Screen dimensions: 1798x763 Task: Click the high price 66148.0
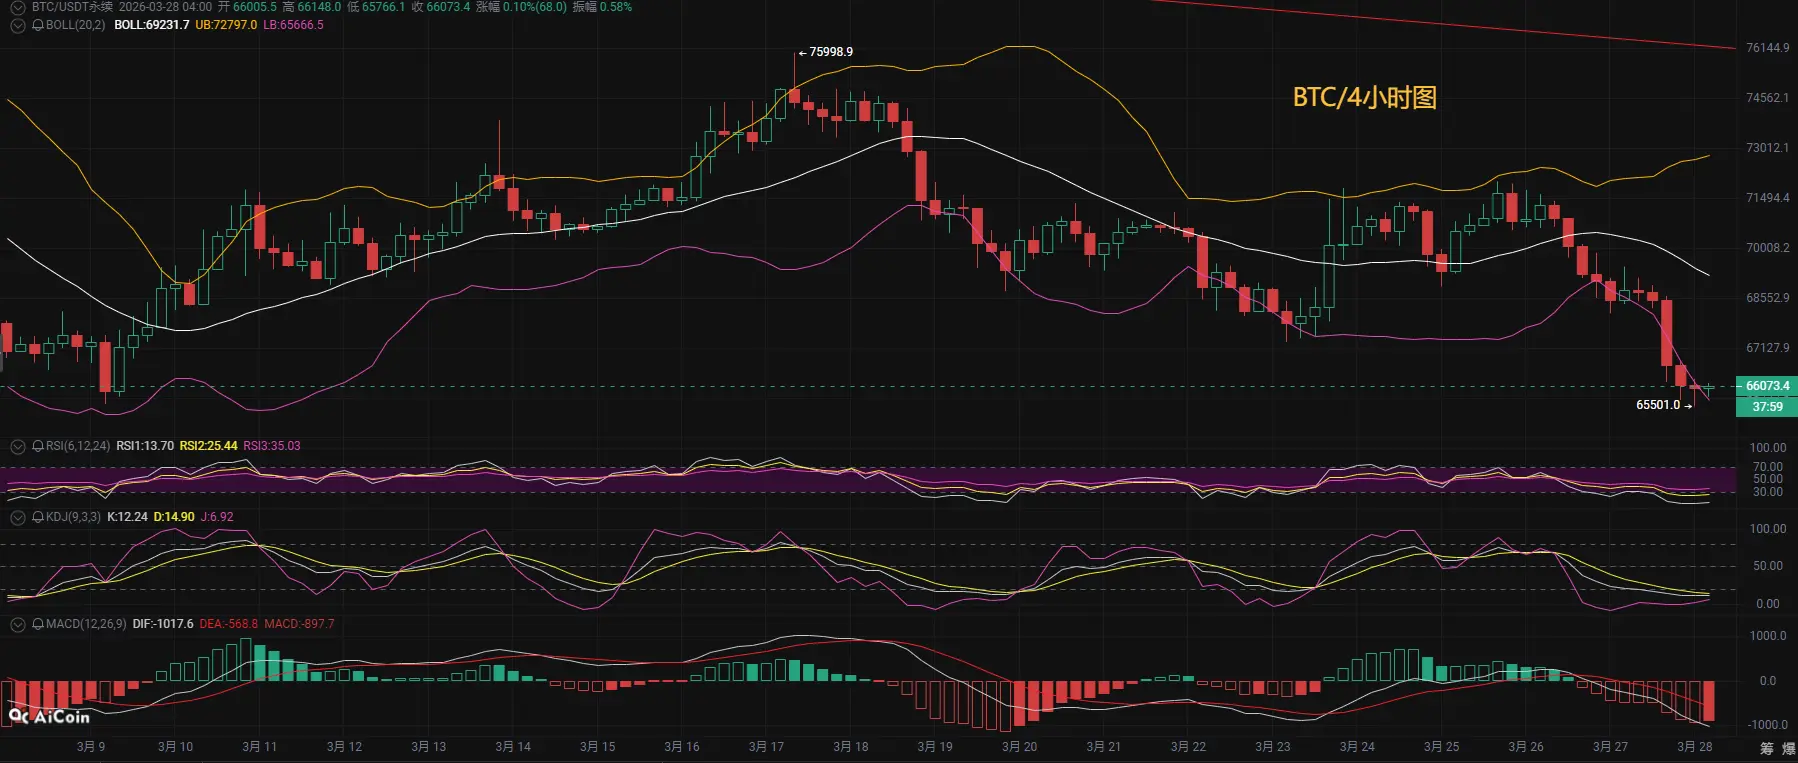click(x=319, y=7)
